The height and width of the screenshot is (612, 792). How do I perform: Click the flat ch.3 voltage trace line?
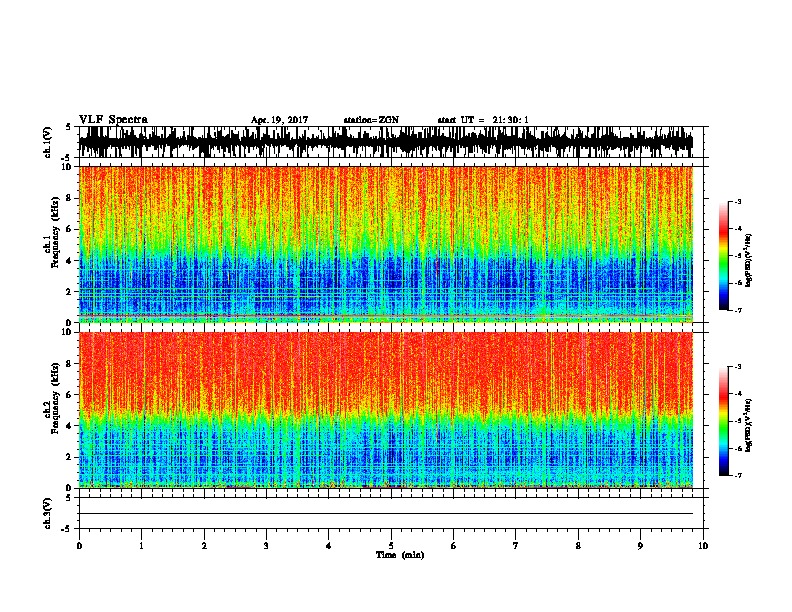386,514
